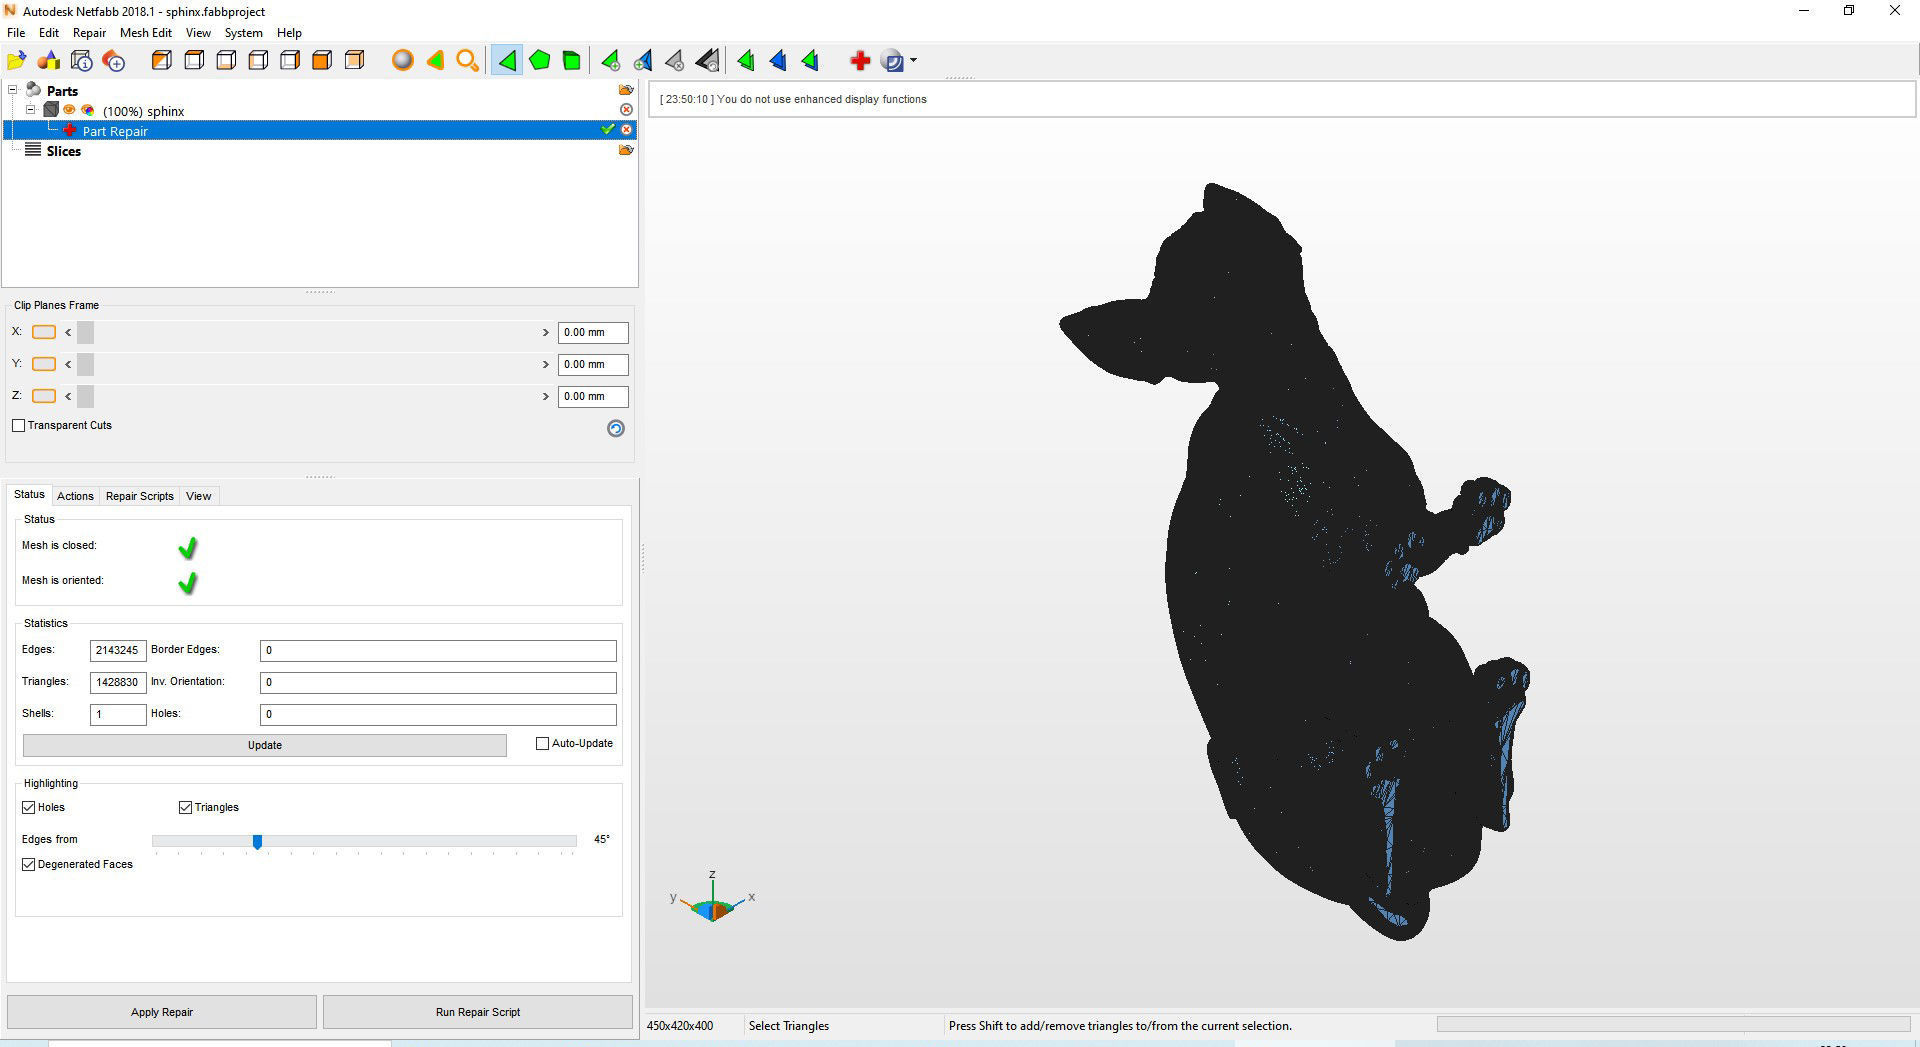This screenshot has height=1047, width=1920.
Task: Click the X clip plane right arrow
Action: (x=546, y=332)
